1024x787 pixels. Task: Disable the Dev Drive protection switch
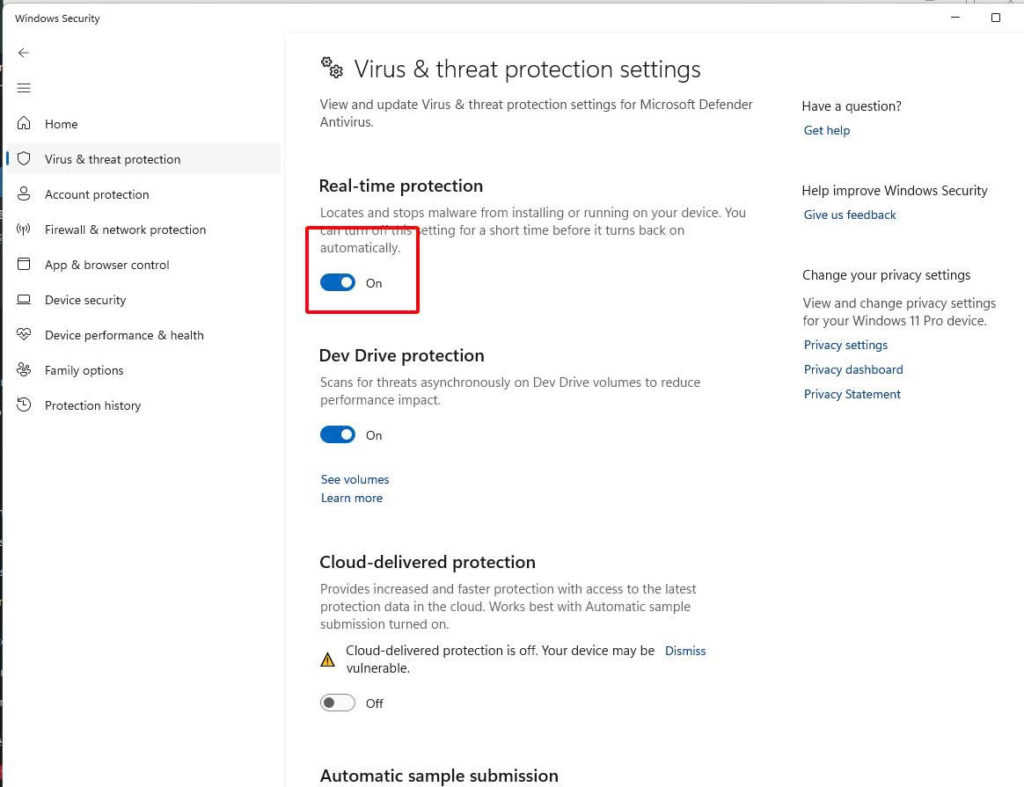click(338, 435)
